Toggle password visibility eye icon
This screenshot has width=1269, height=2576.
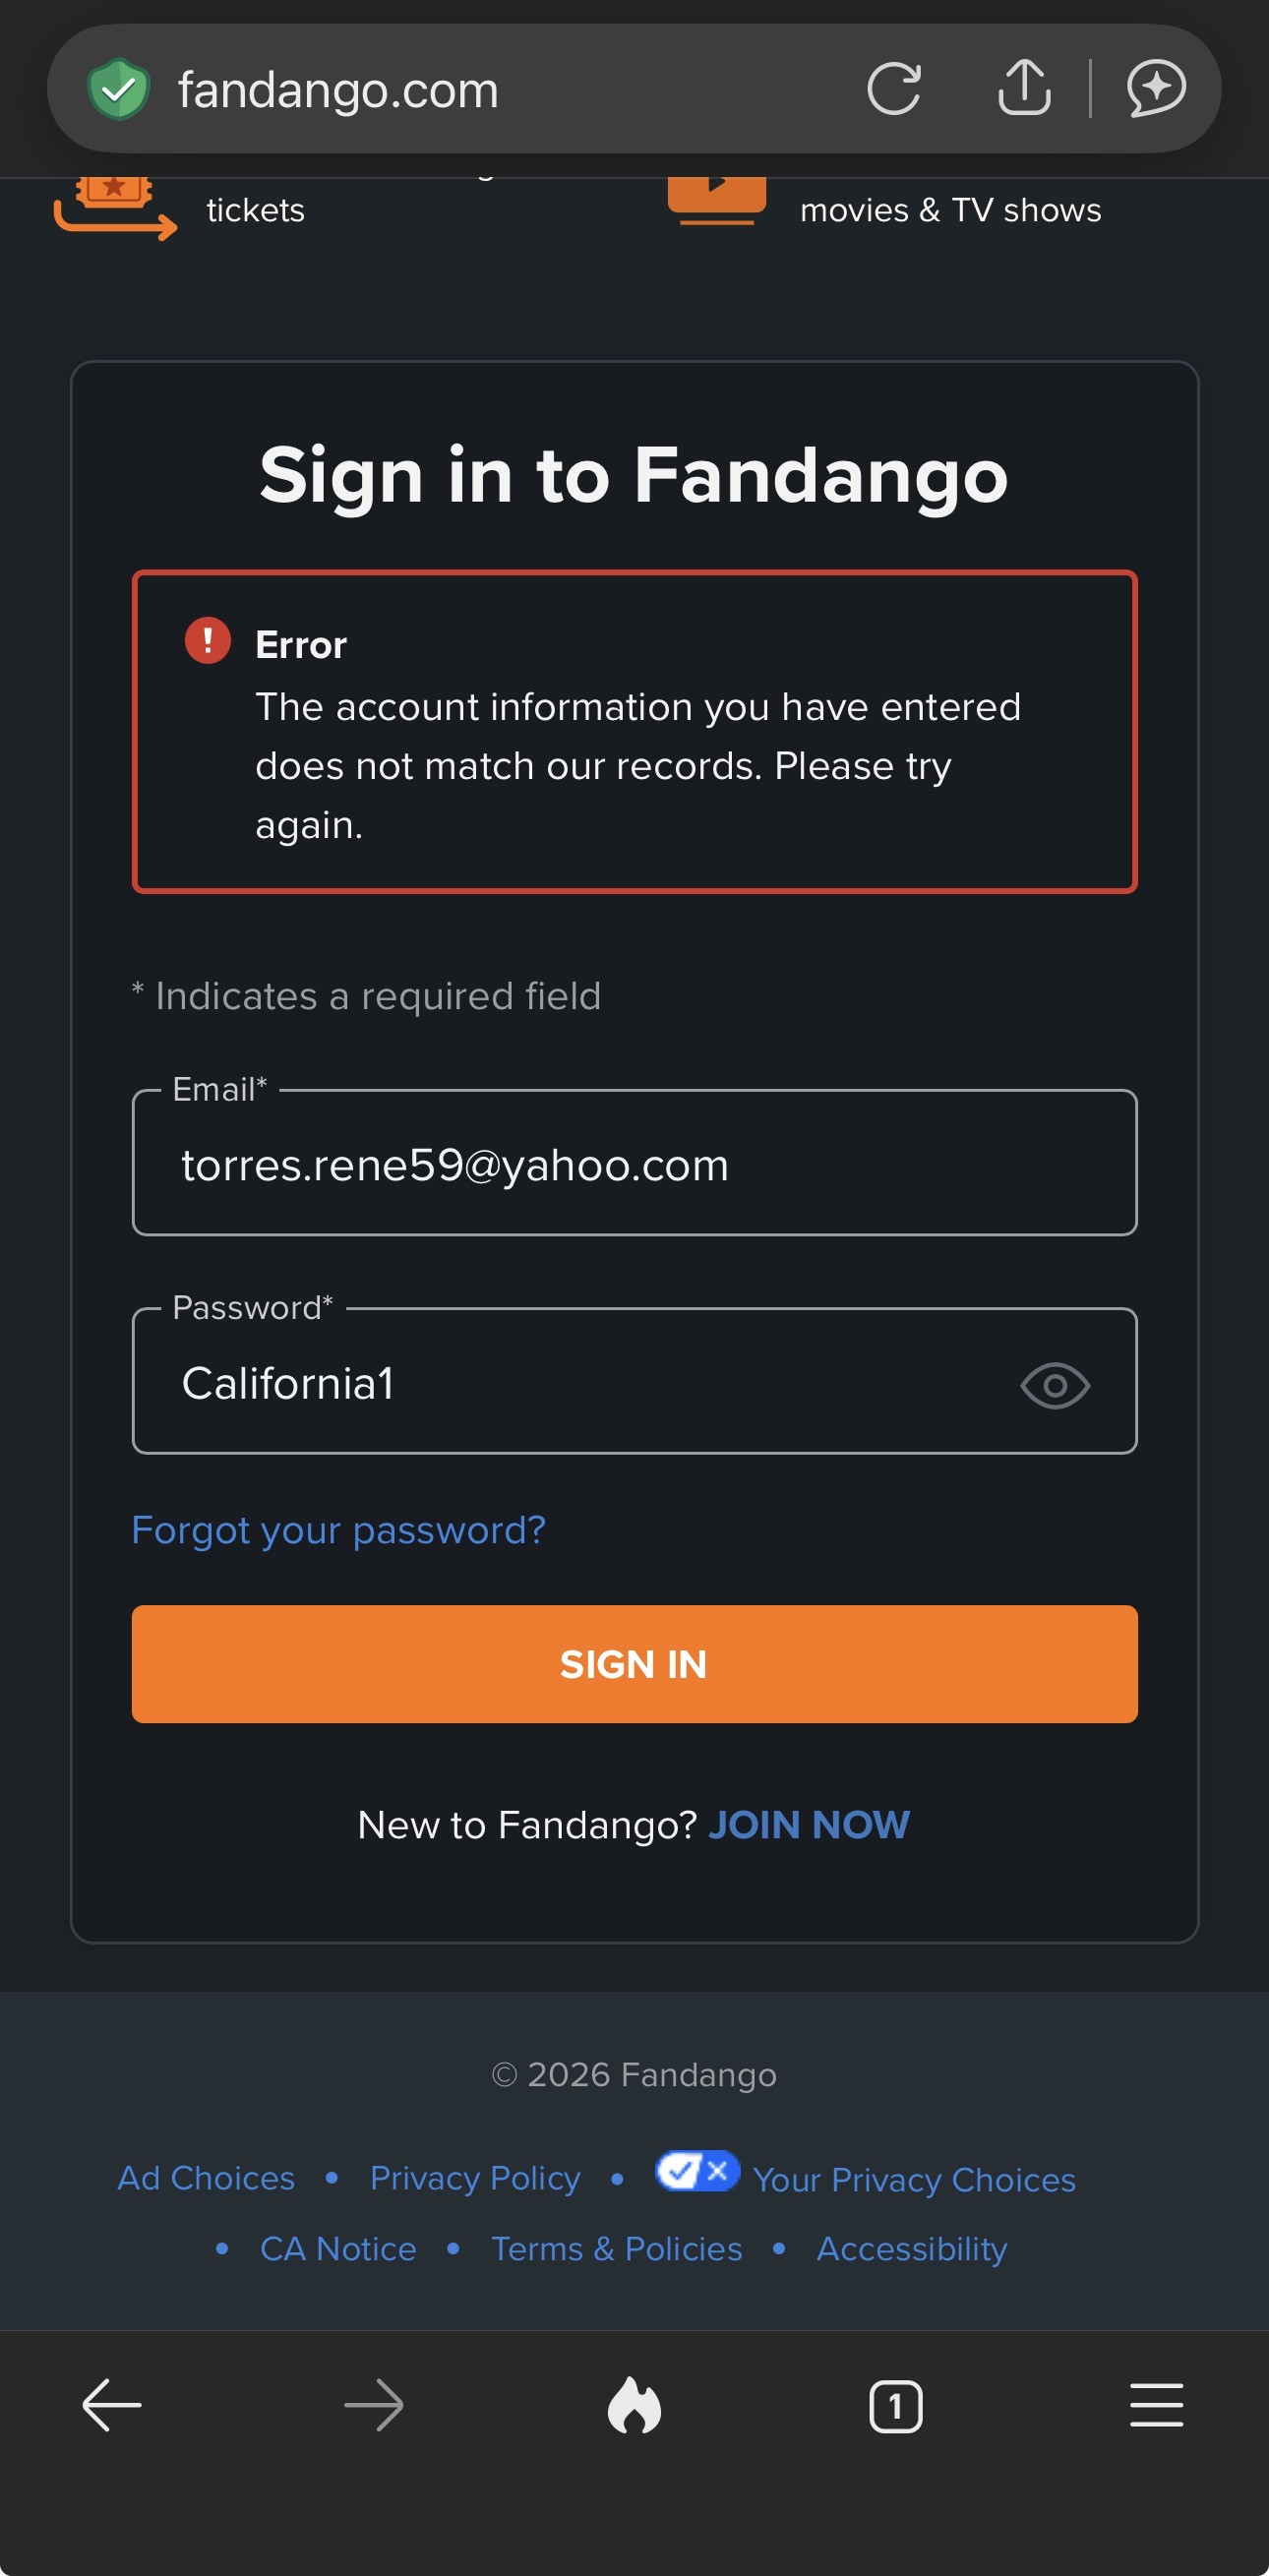[x=1055, y=1385]
